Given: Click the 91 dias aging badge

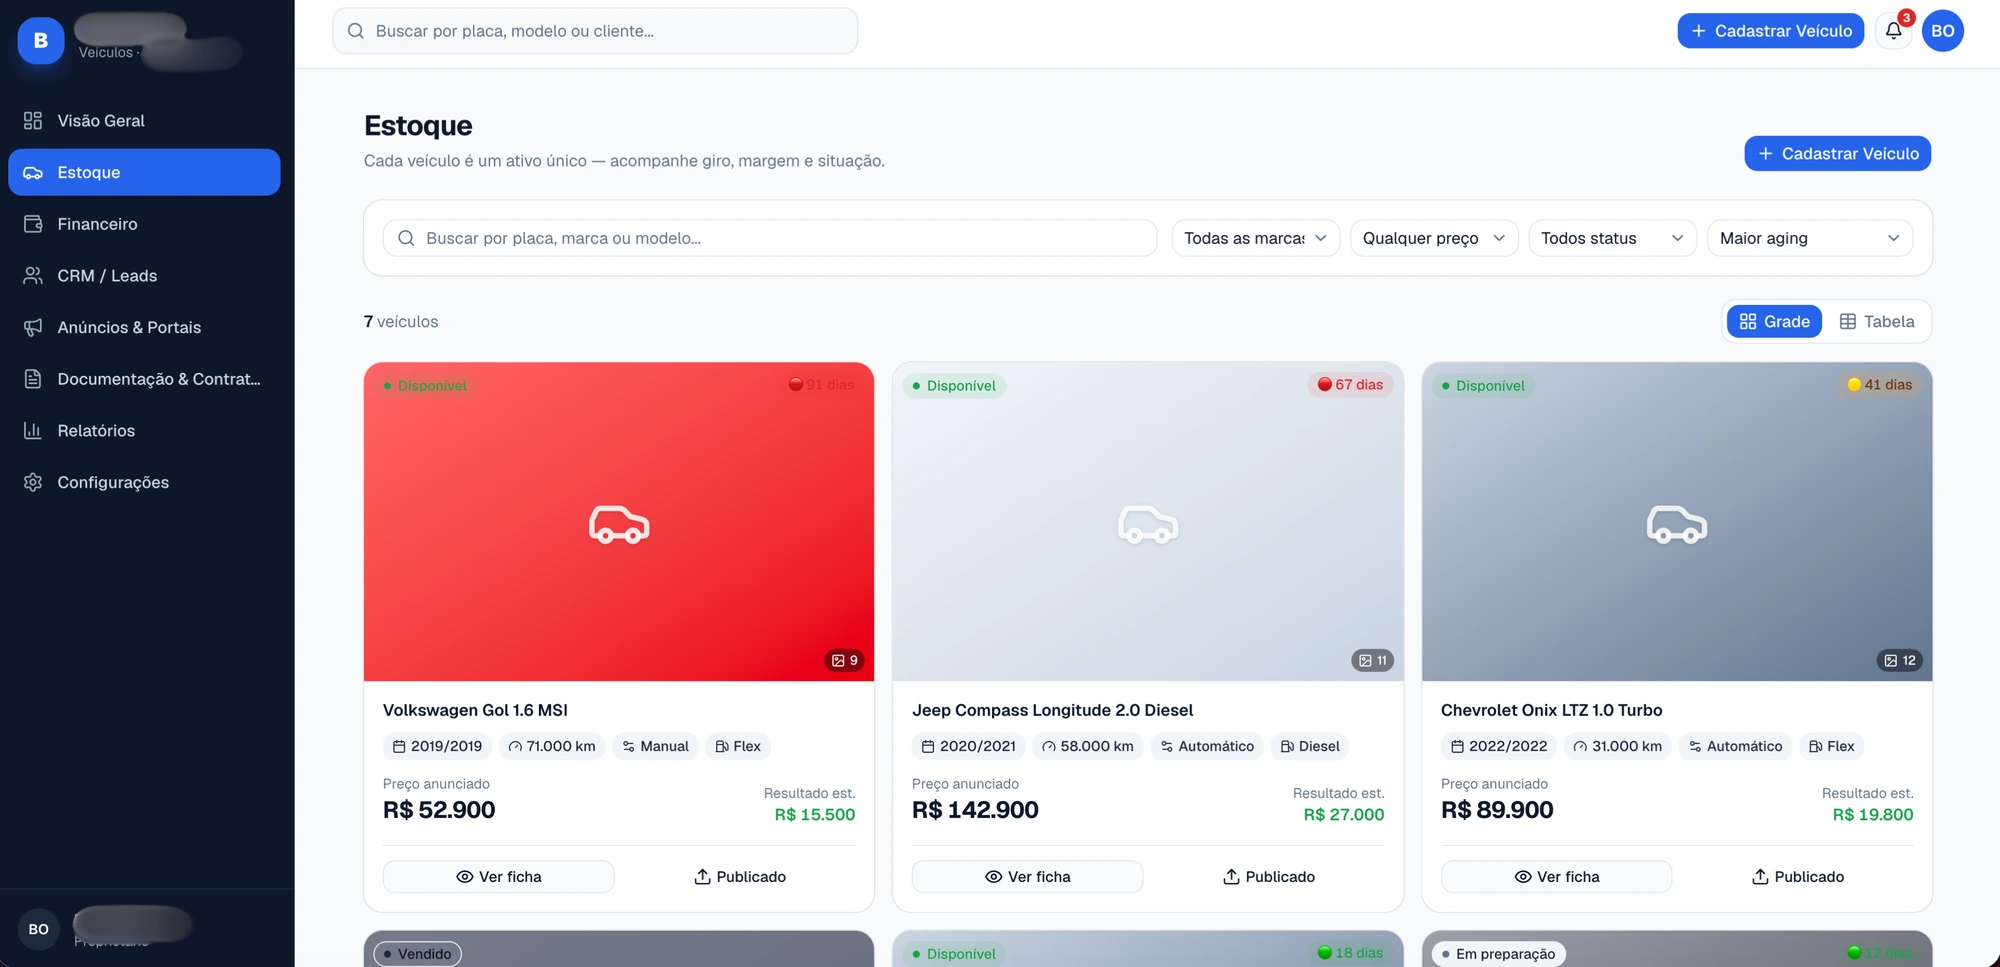Looking at the screenshot, I should (821, 385).
